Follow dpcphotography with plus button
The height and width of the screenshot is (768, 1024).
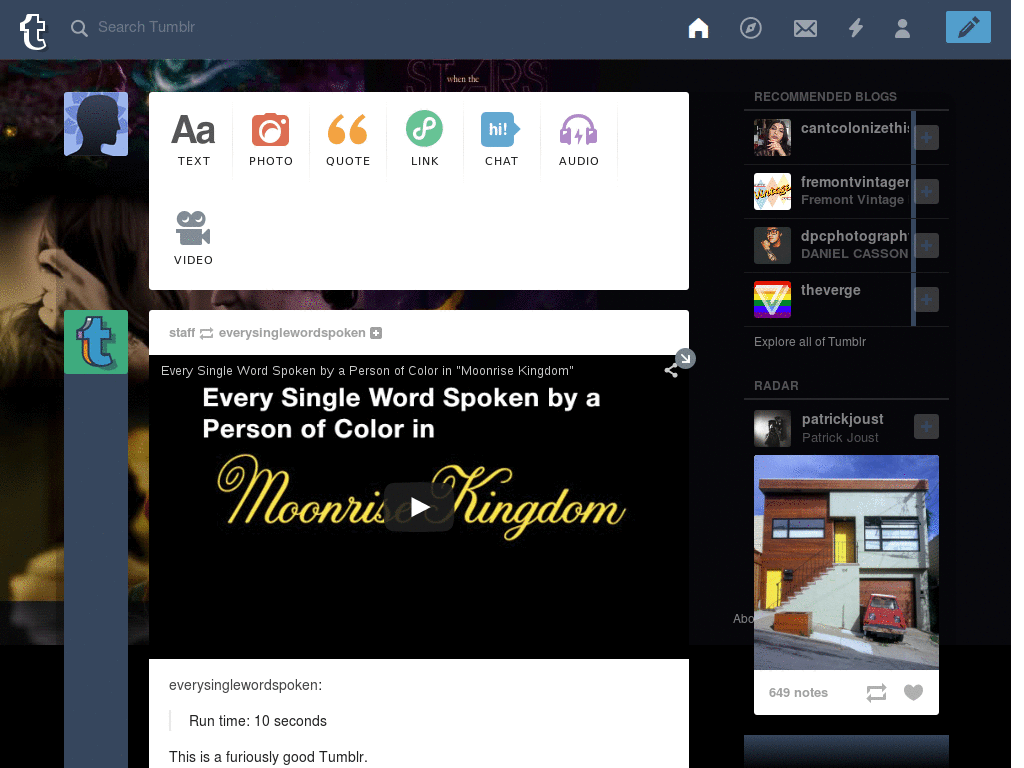click(x=926, y=246)
